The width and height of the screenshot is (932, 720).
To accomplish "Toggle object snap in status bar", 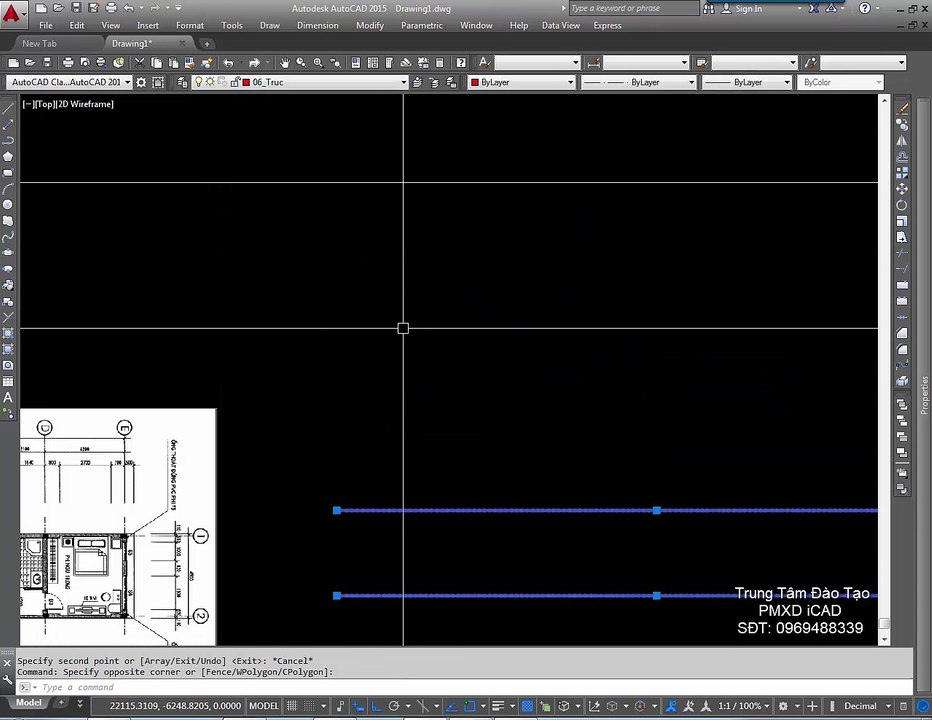I will (470, 706).
